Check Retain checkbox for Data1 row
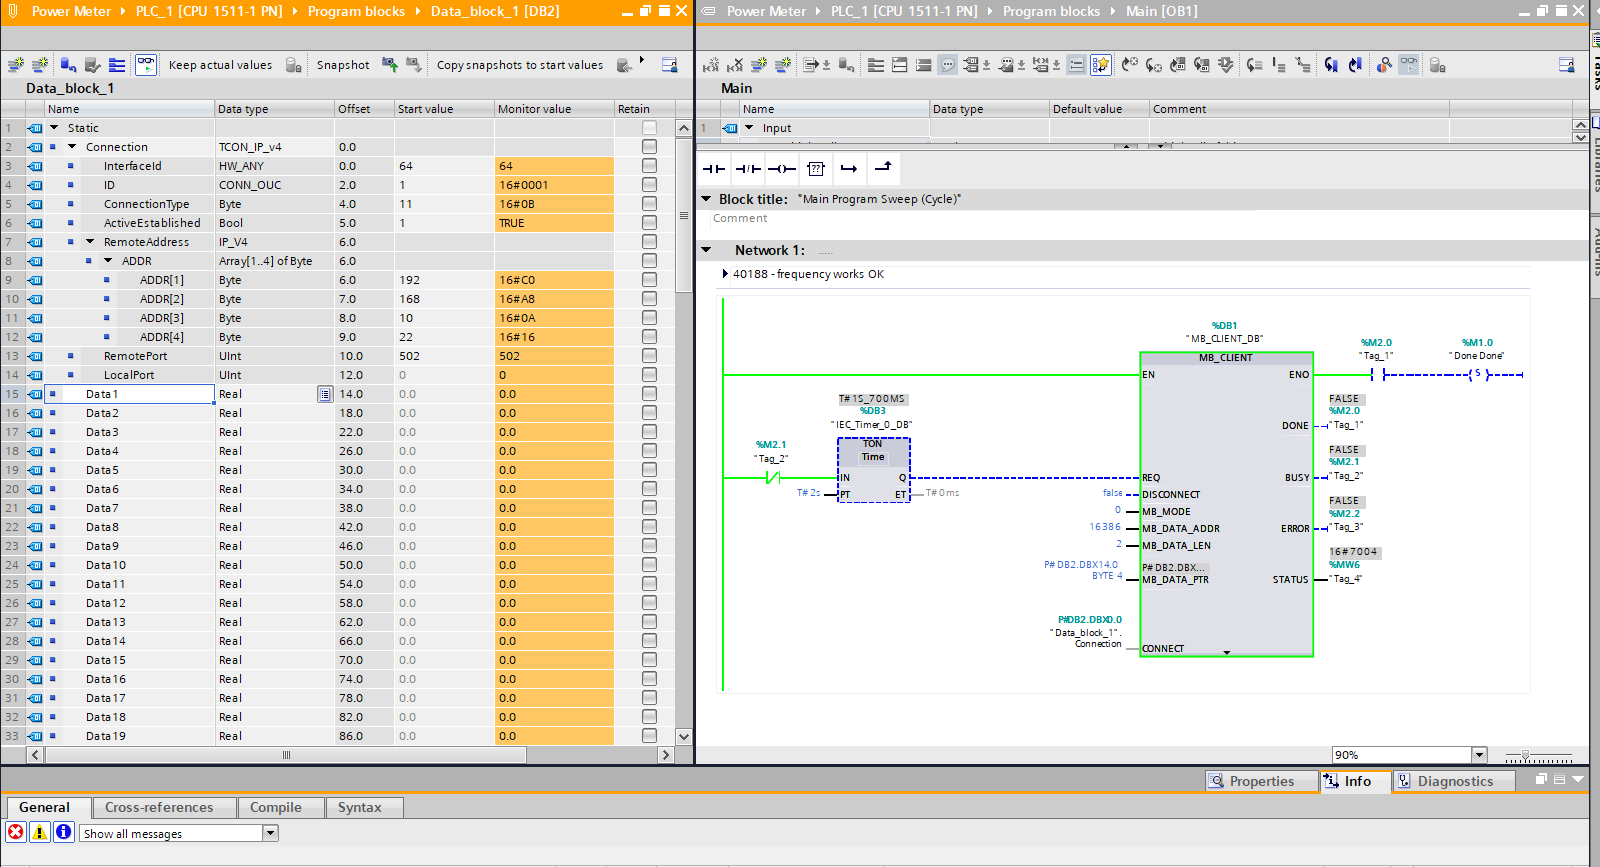 pyautogui.click(x=649, y=394)
